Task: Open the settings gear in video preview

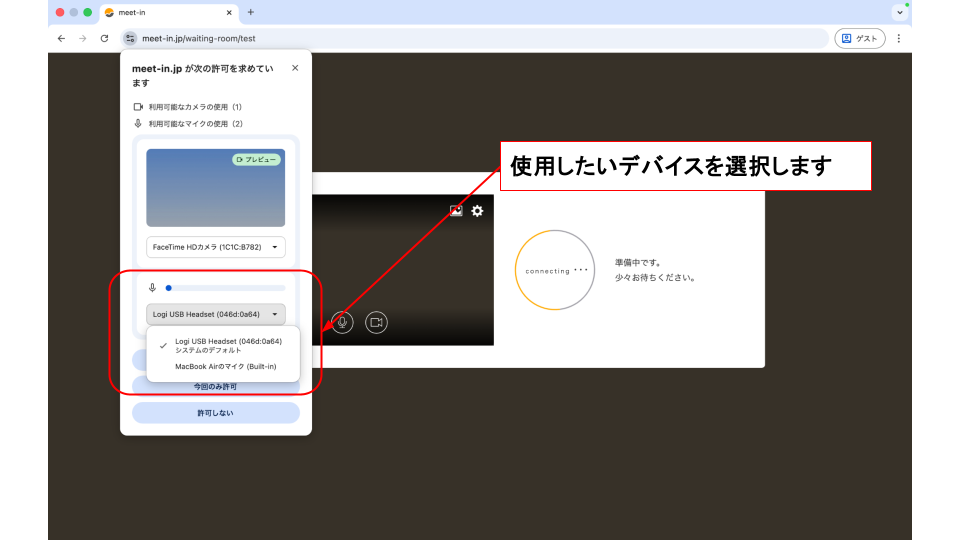Action: tap(477, 211)
